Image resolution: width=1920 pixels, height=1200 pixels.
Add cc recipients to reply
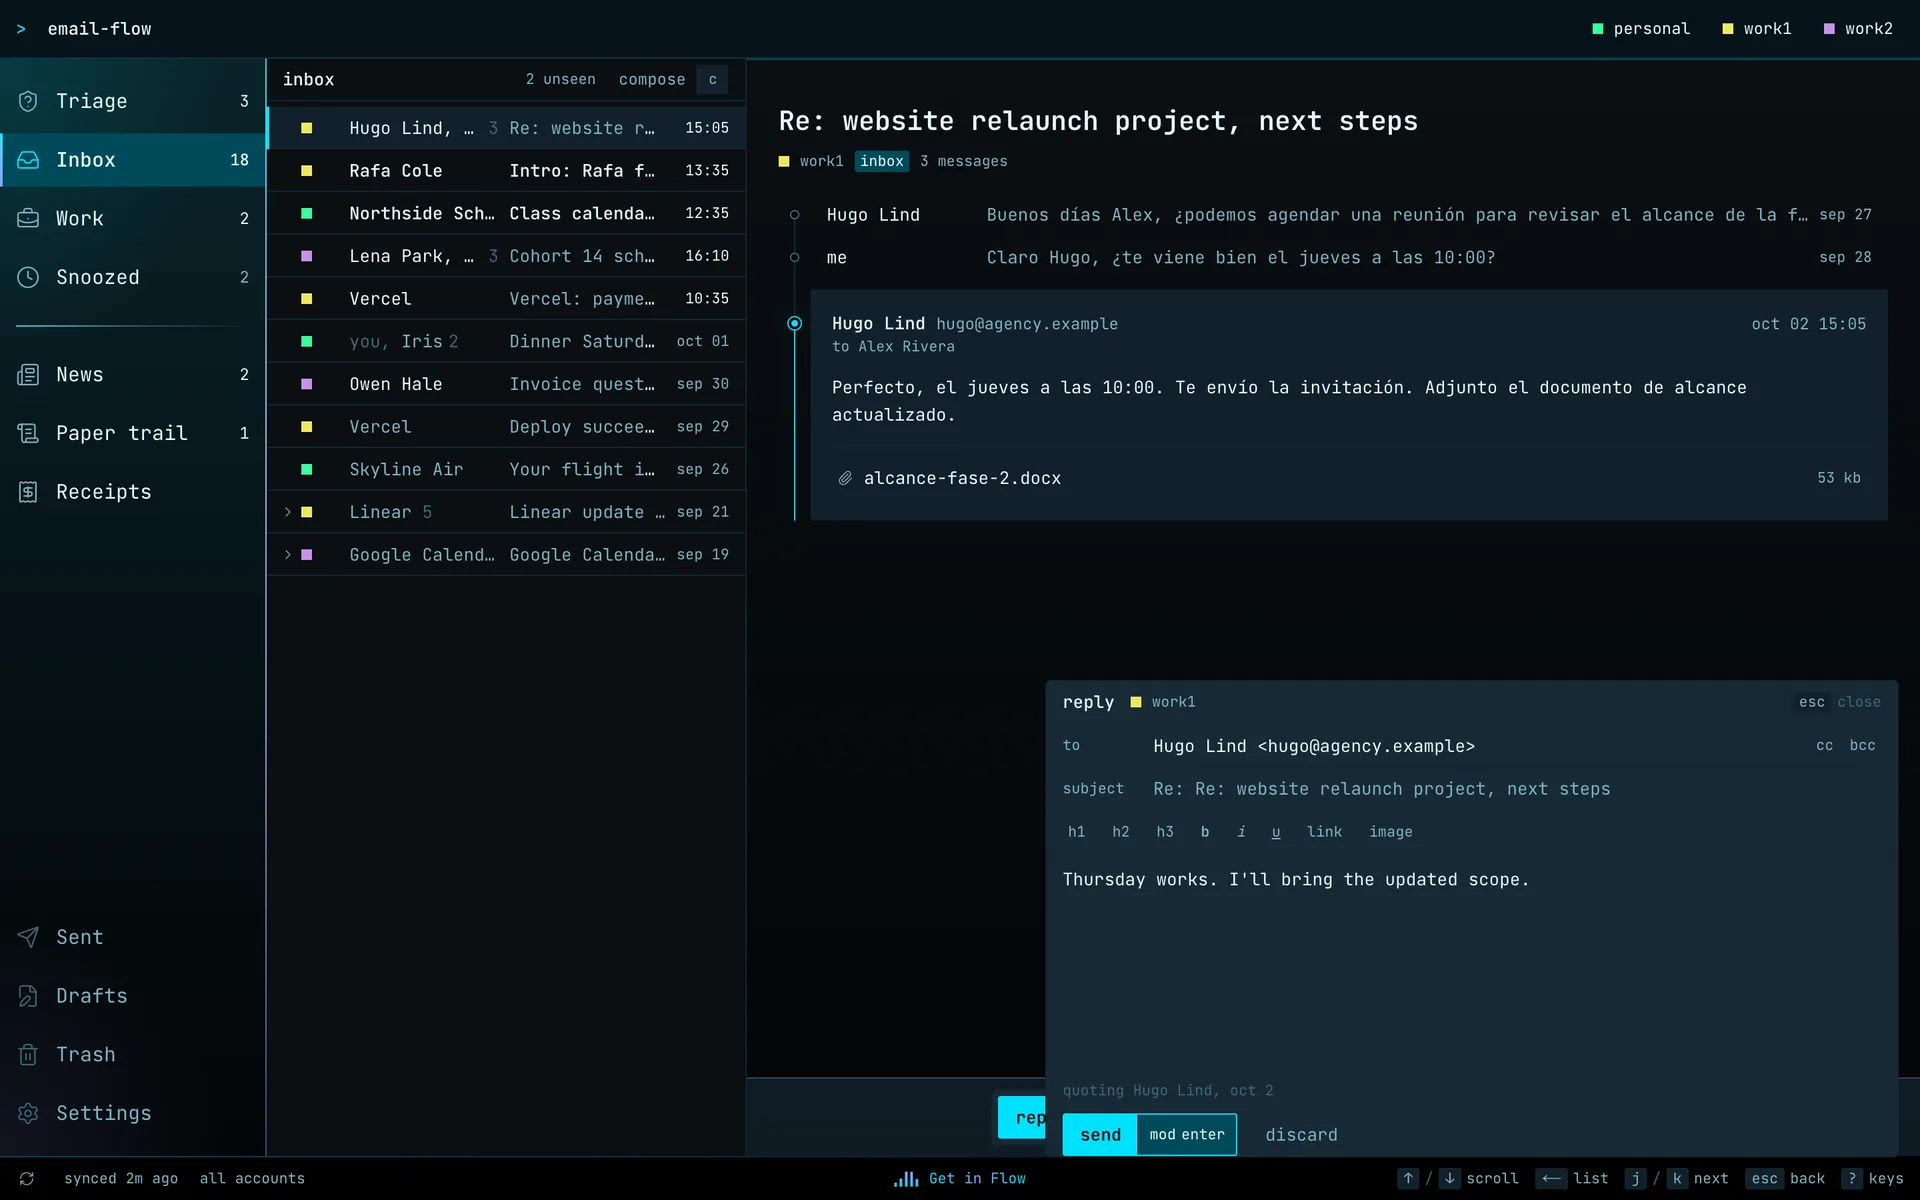(x=1825, y=746)
